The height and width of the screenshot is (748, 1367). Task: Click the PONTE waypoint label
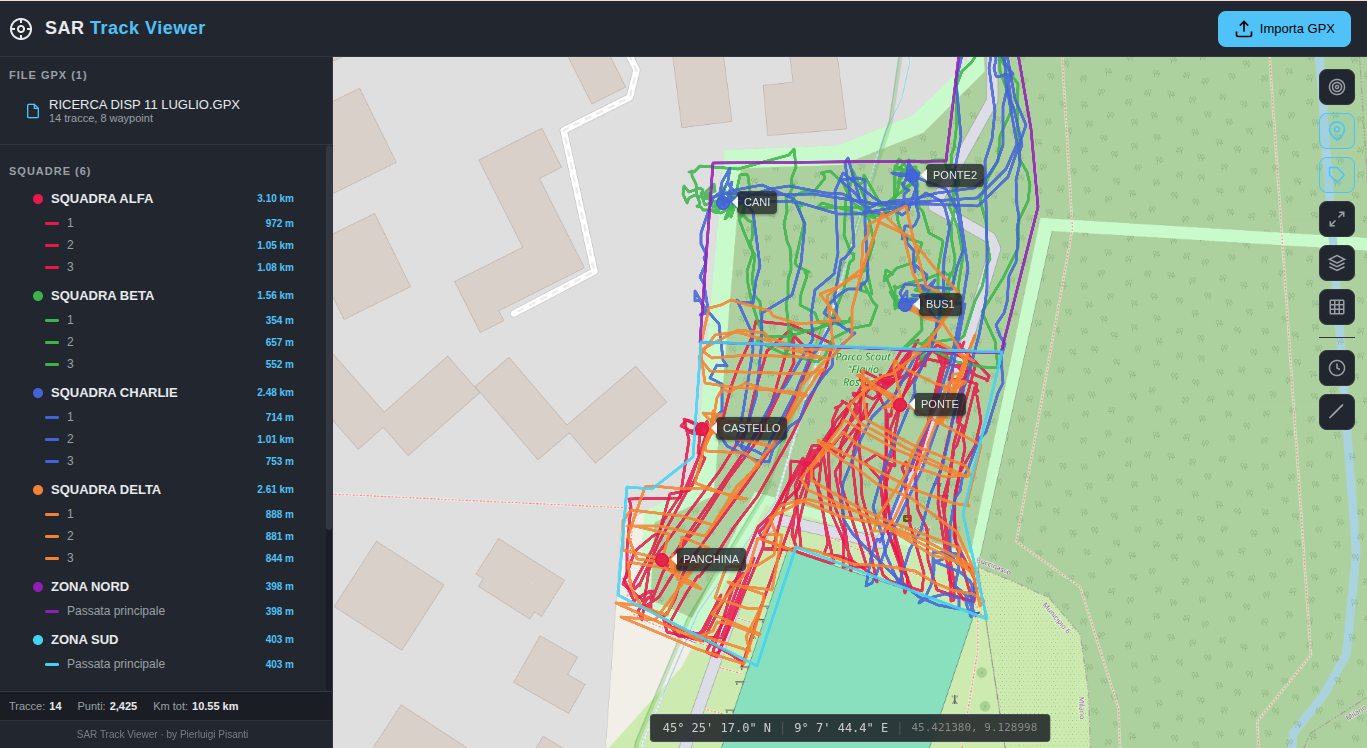940,405
